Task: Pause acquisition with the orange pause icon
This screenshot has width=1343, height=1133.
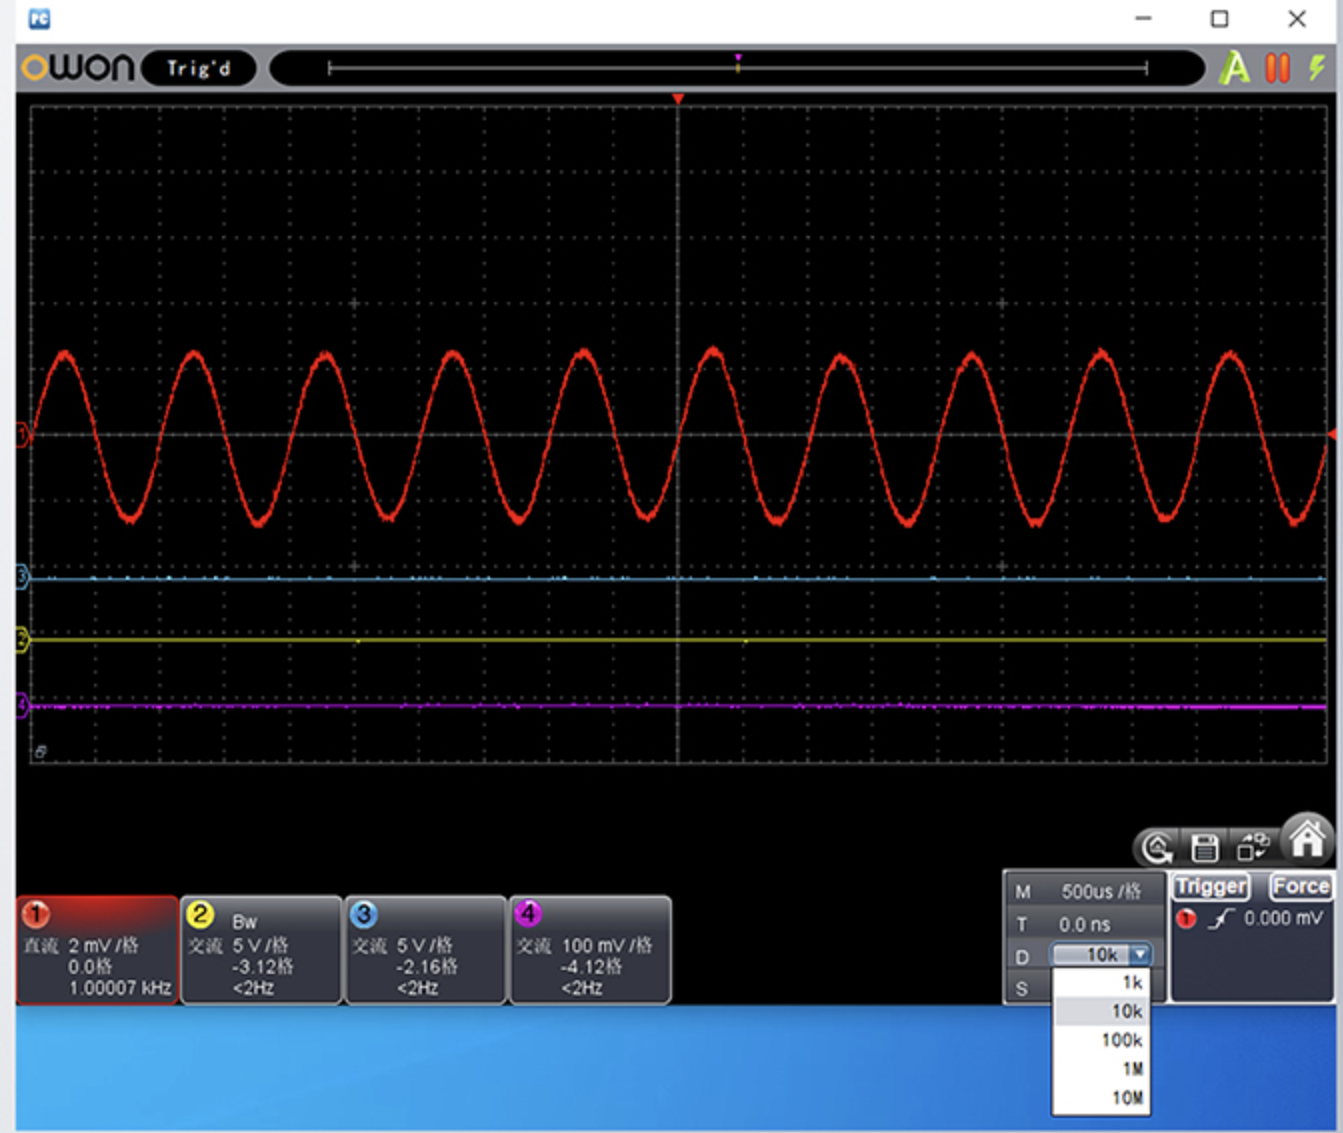Action: [x=1277, y=68]
